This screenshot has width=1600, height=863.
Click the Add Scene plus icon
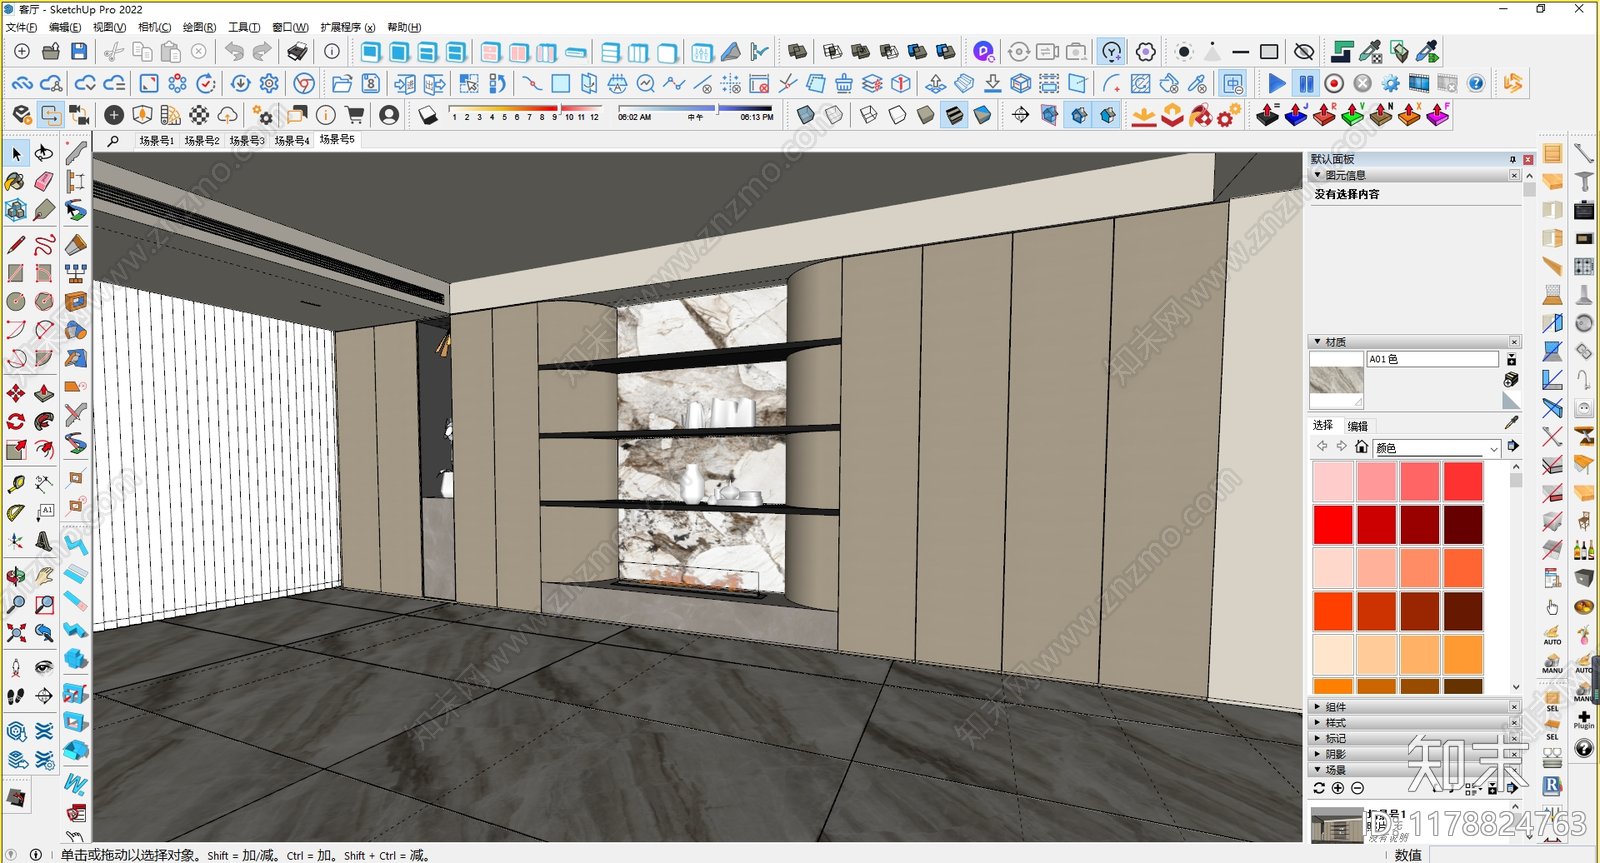[x=1338, y=788]
